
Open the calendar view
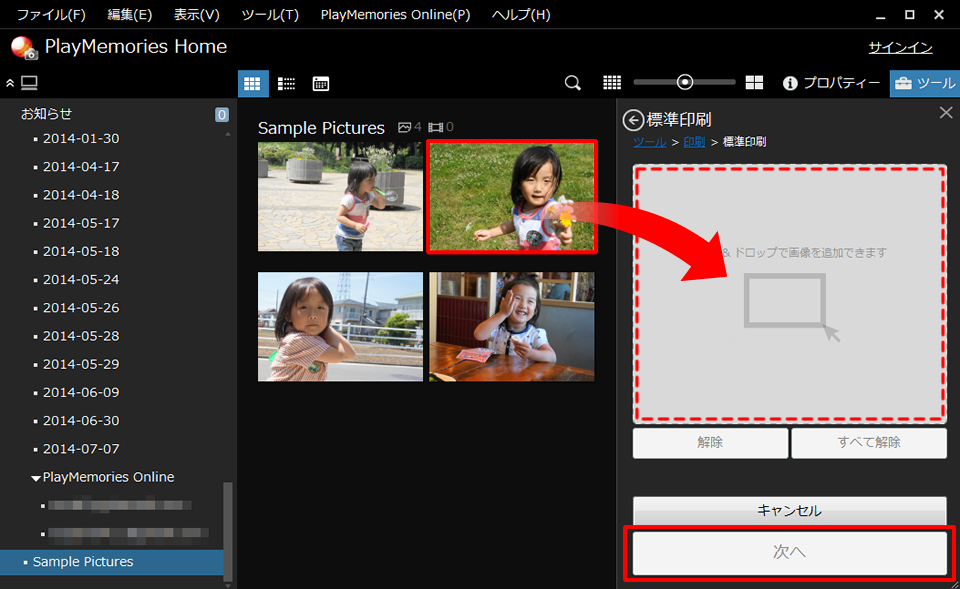coord(320,83)
